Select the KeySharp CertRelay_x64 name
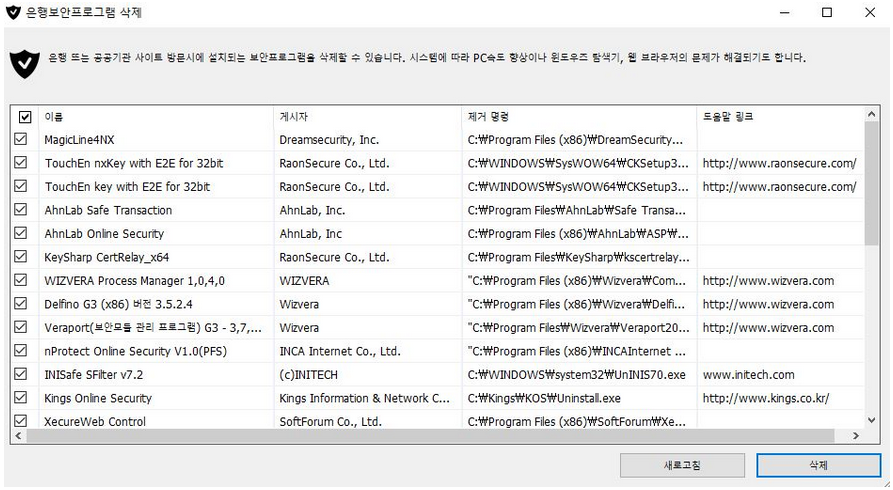This screenshot has width=893, height=490. [x=106, y=258]
